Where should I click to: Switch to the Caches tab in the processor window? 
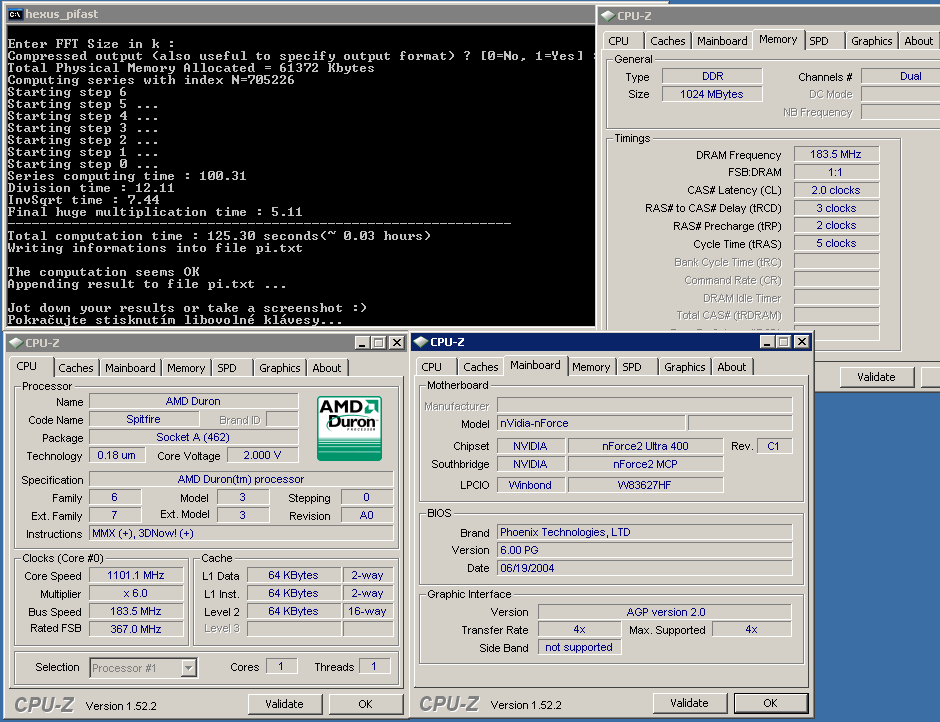click(75, 368)
